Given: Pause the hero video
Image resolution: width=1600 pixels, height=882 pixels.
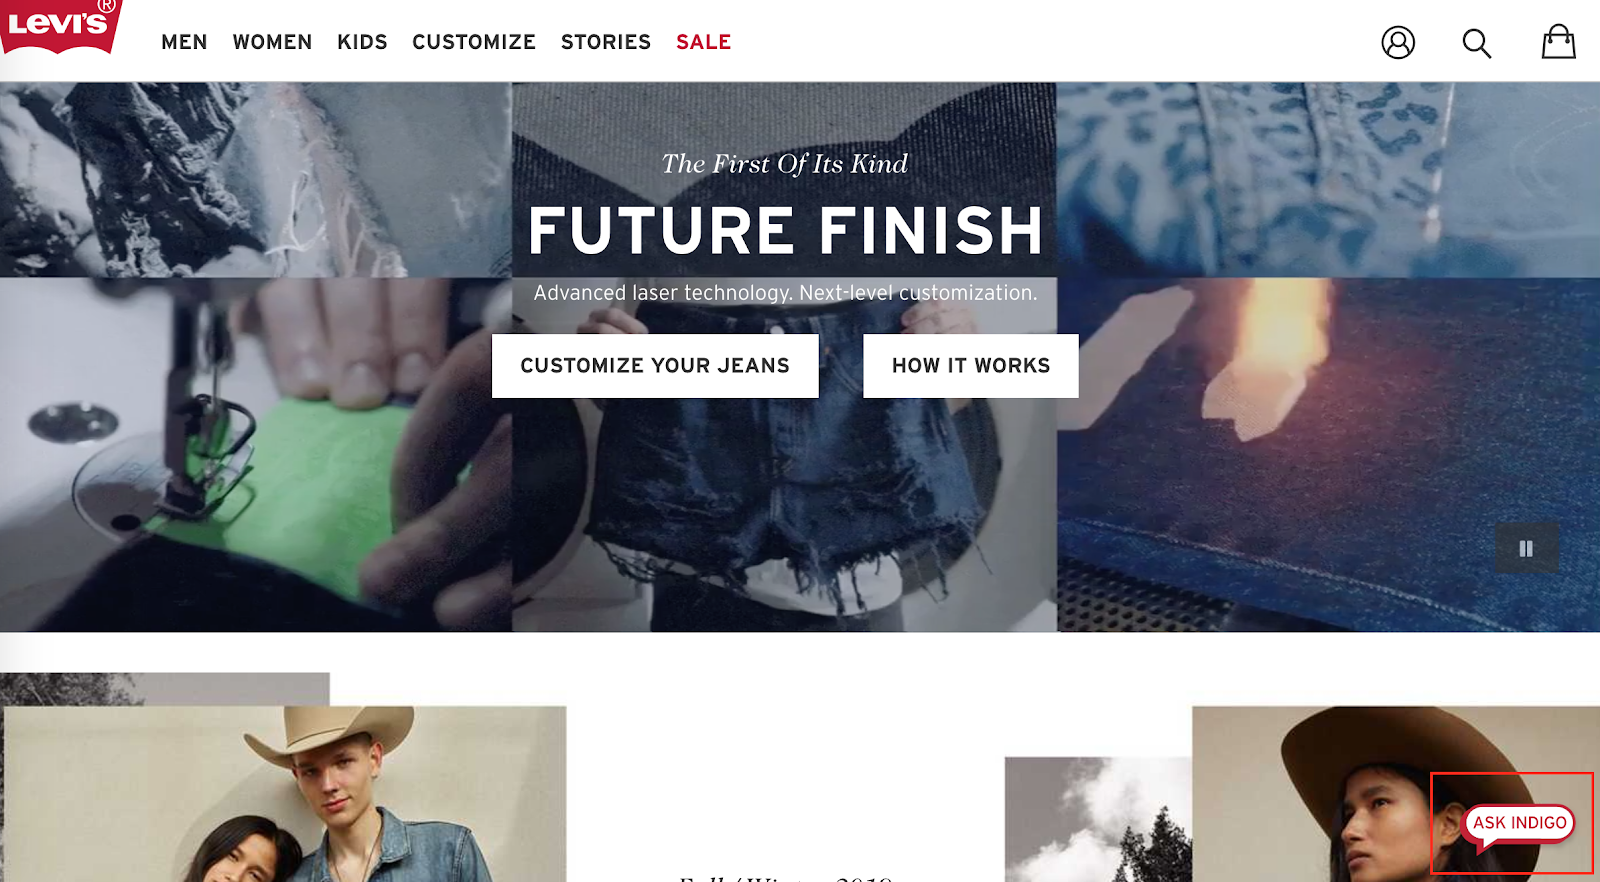Looking at the screenshot, I should click(1526, 548).
